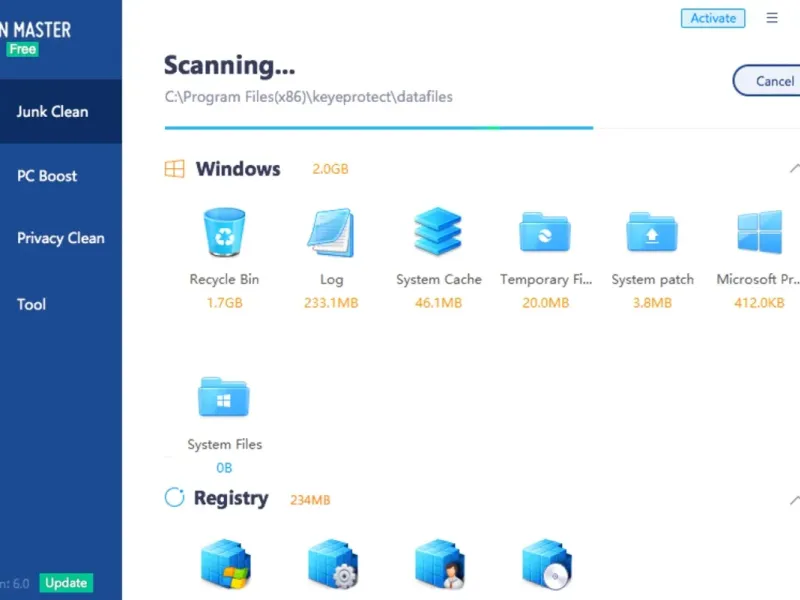800x600 pixels.
Task: Click the System Cache label
Action: pyautogui.click(x=439, y=280)
